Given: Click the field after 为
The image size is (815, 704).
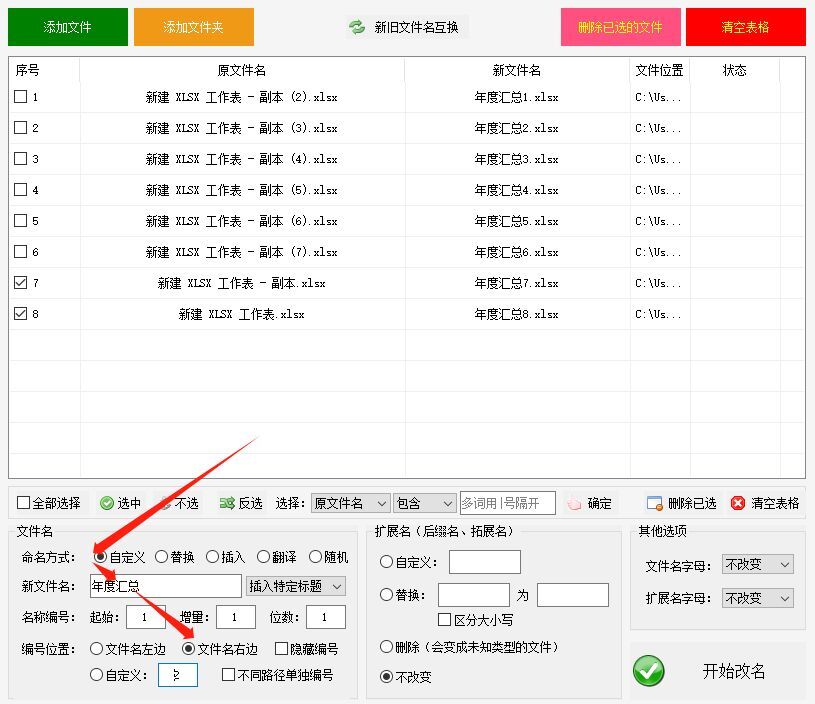Looking at the screenshot, I should tap(573, 594).
